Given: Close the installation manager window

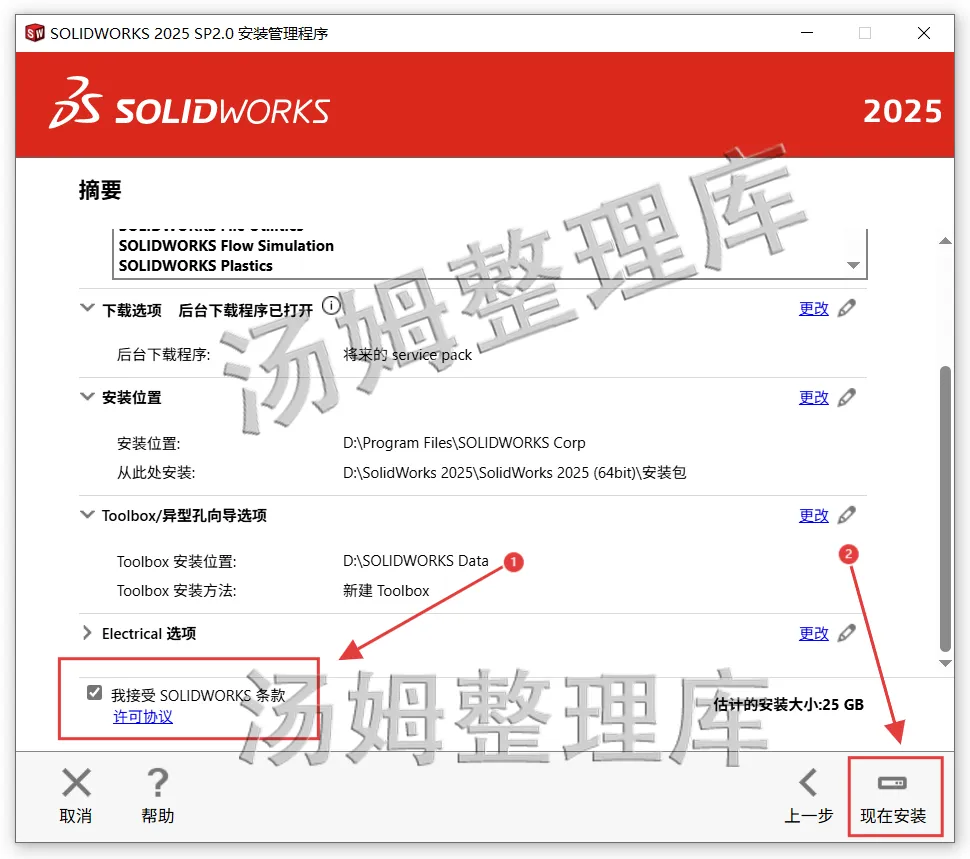Looking at the screenshot, I should [x=924, y=33].
